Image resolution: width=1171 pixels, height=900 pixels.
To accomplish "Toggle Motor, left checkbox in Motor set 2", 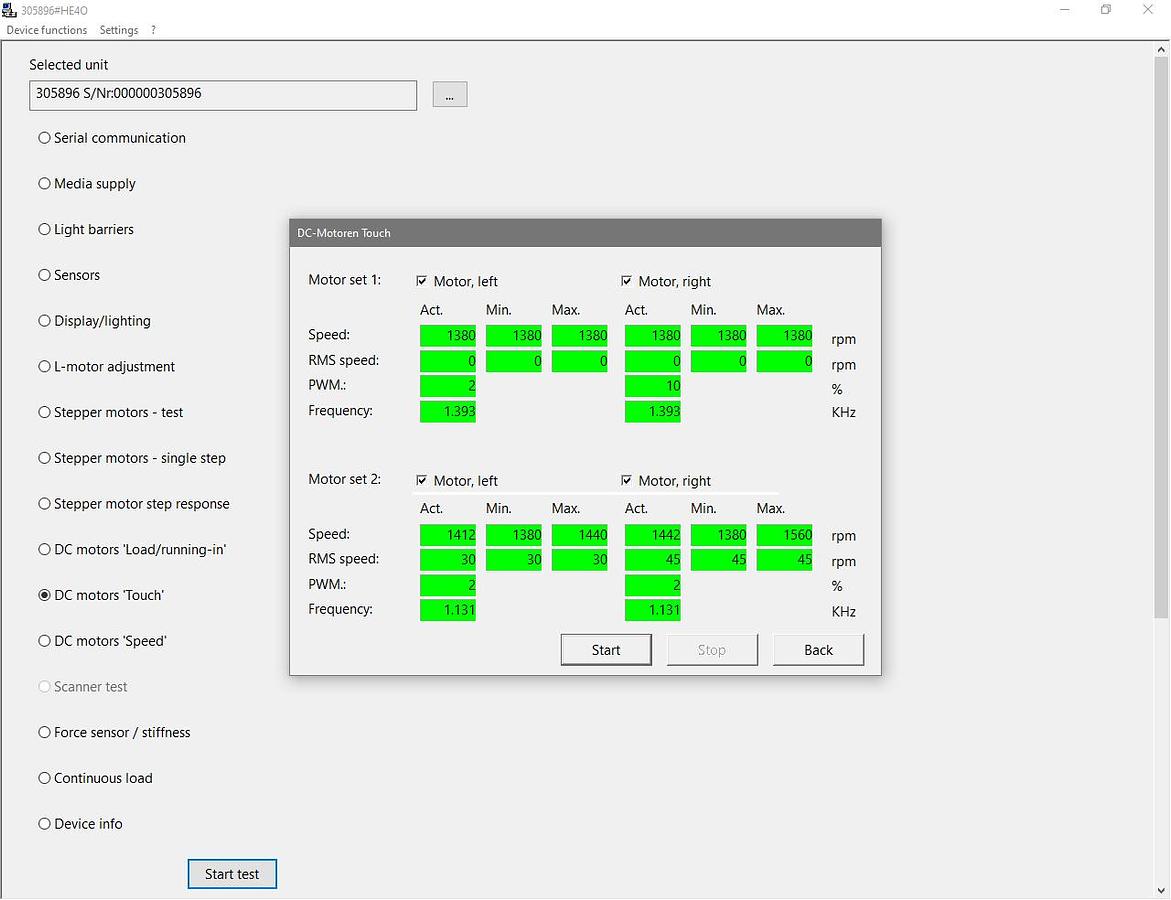I will (x=422, y=480).
